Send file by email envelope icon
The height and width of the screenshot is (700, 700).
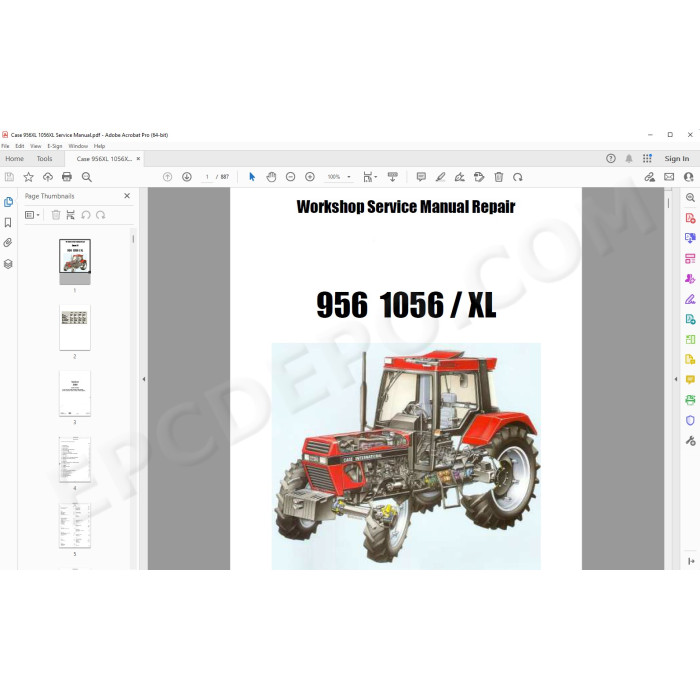point(669,177)
